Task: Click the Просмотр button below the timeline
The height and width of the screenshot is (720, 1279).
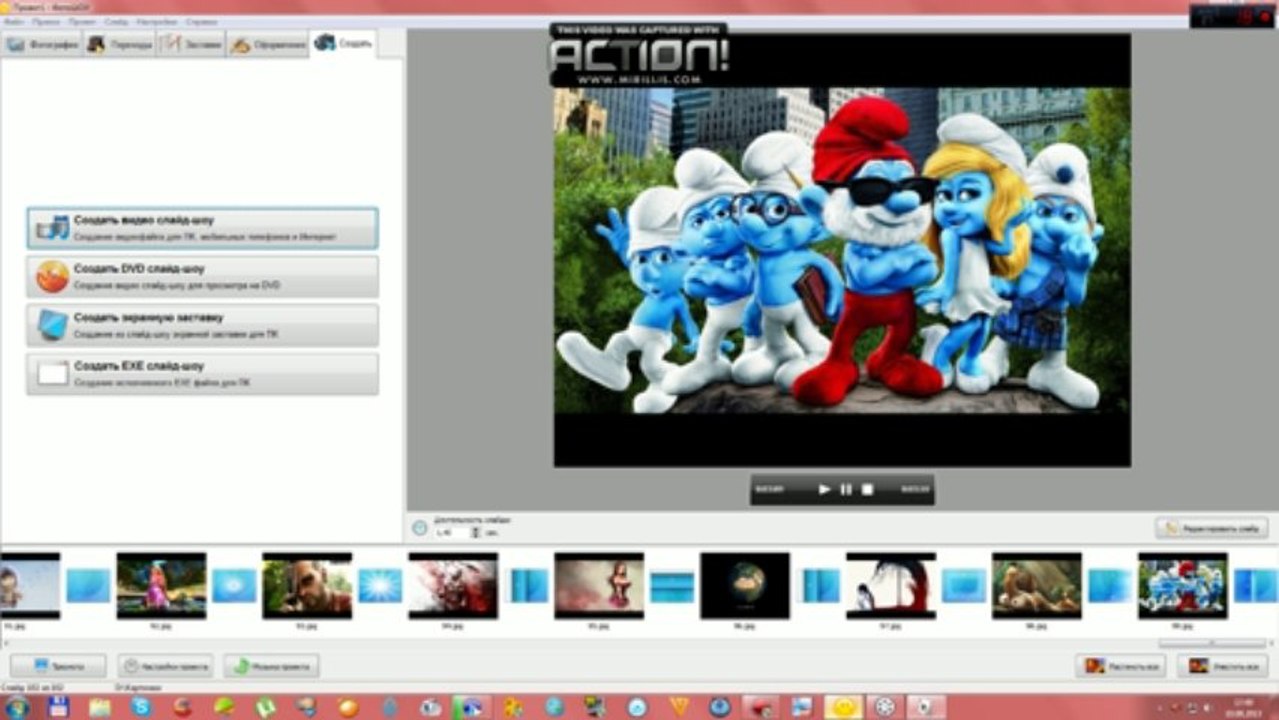Action: tap(58, 665)
